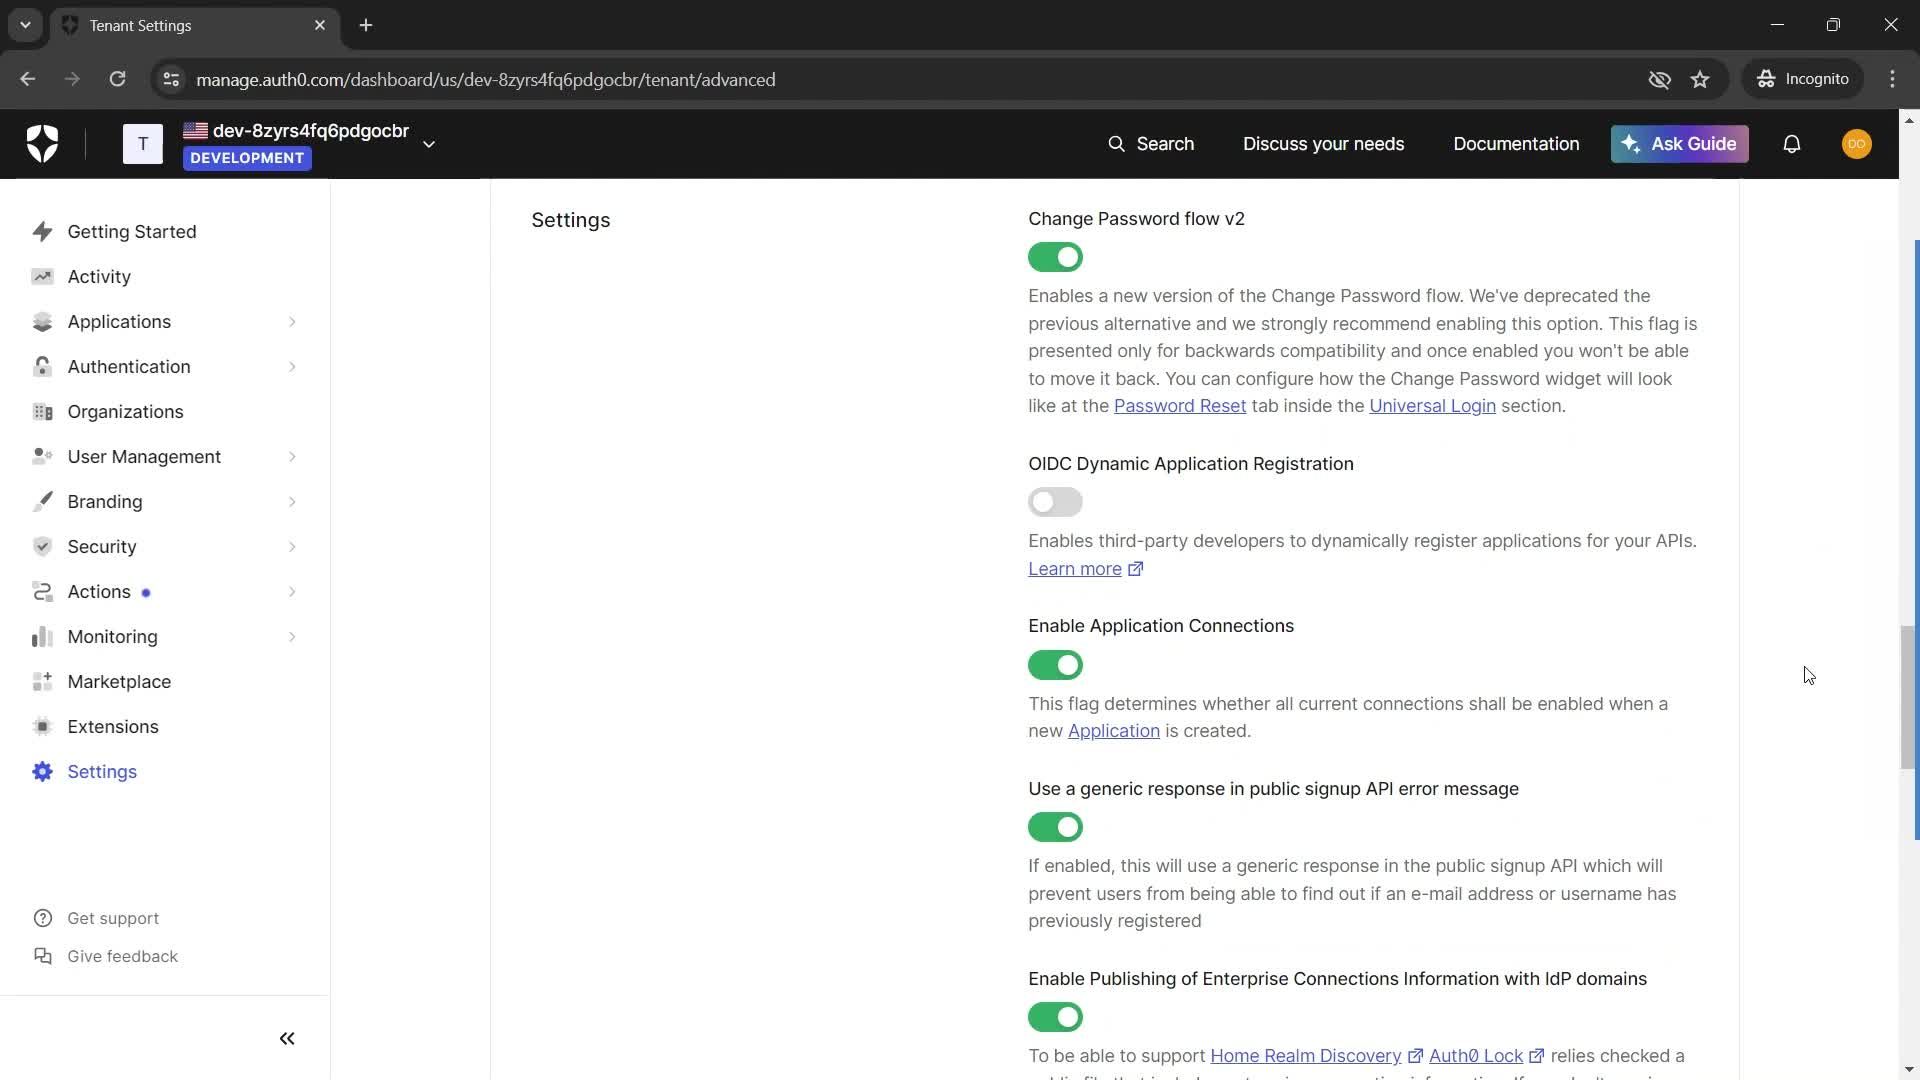The width and height of the screenshot is (1920, 1080).
Task: Click the Activity chart icon
Action: point(42,277)
